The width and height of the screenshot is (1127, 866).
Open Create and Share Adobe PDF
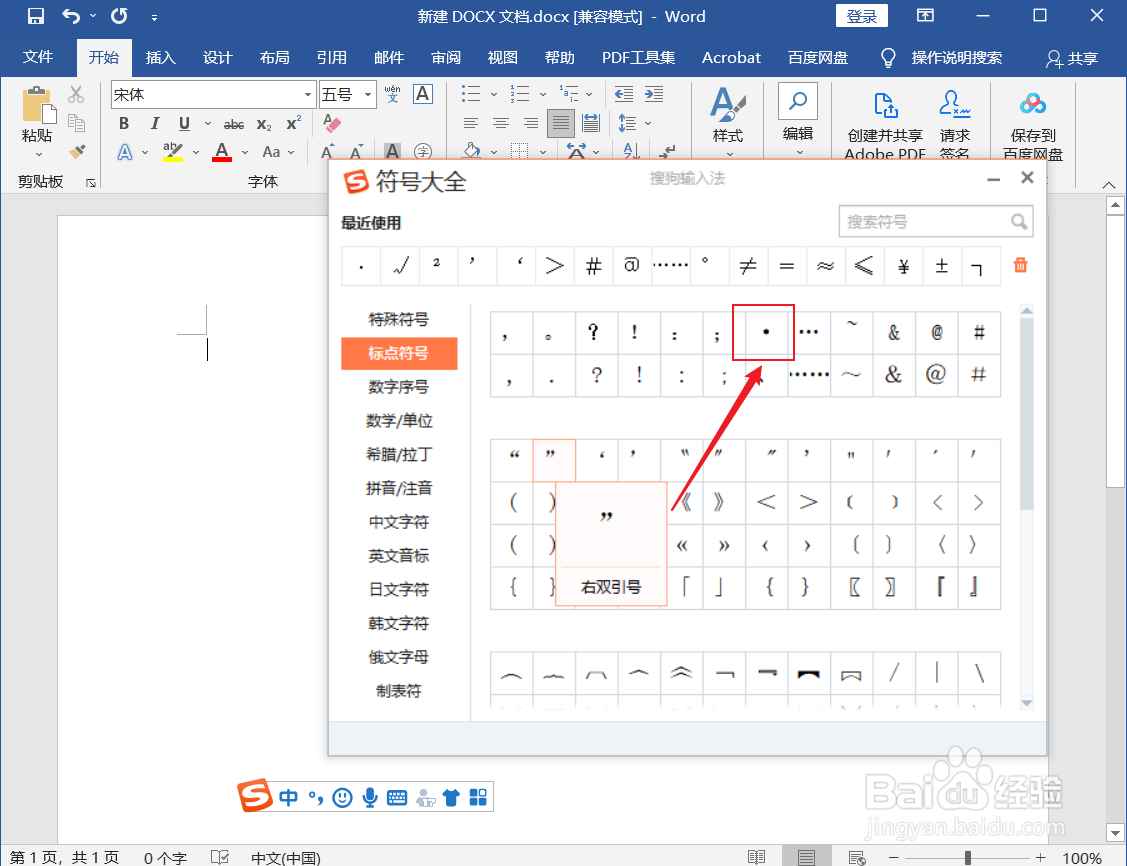(885, 122)
